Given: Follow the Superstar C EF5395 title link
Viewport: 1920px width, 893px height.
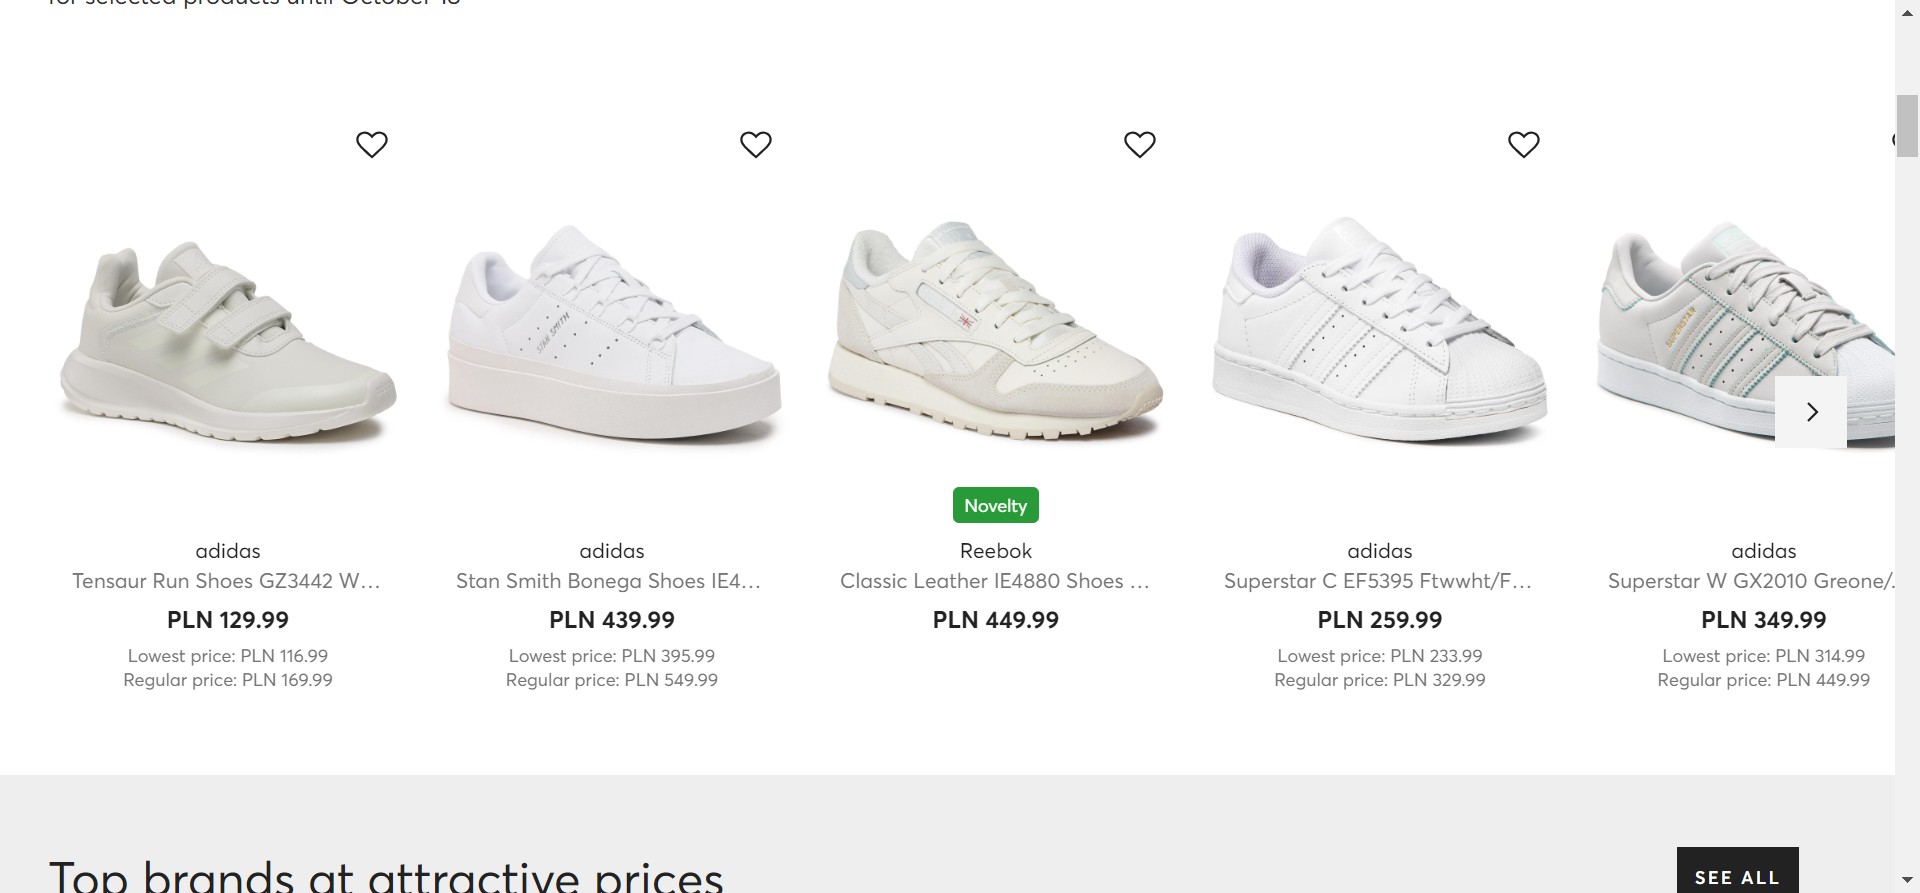Looking at the screenshot, I should [x=1378, y=581].
